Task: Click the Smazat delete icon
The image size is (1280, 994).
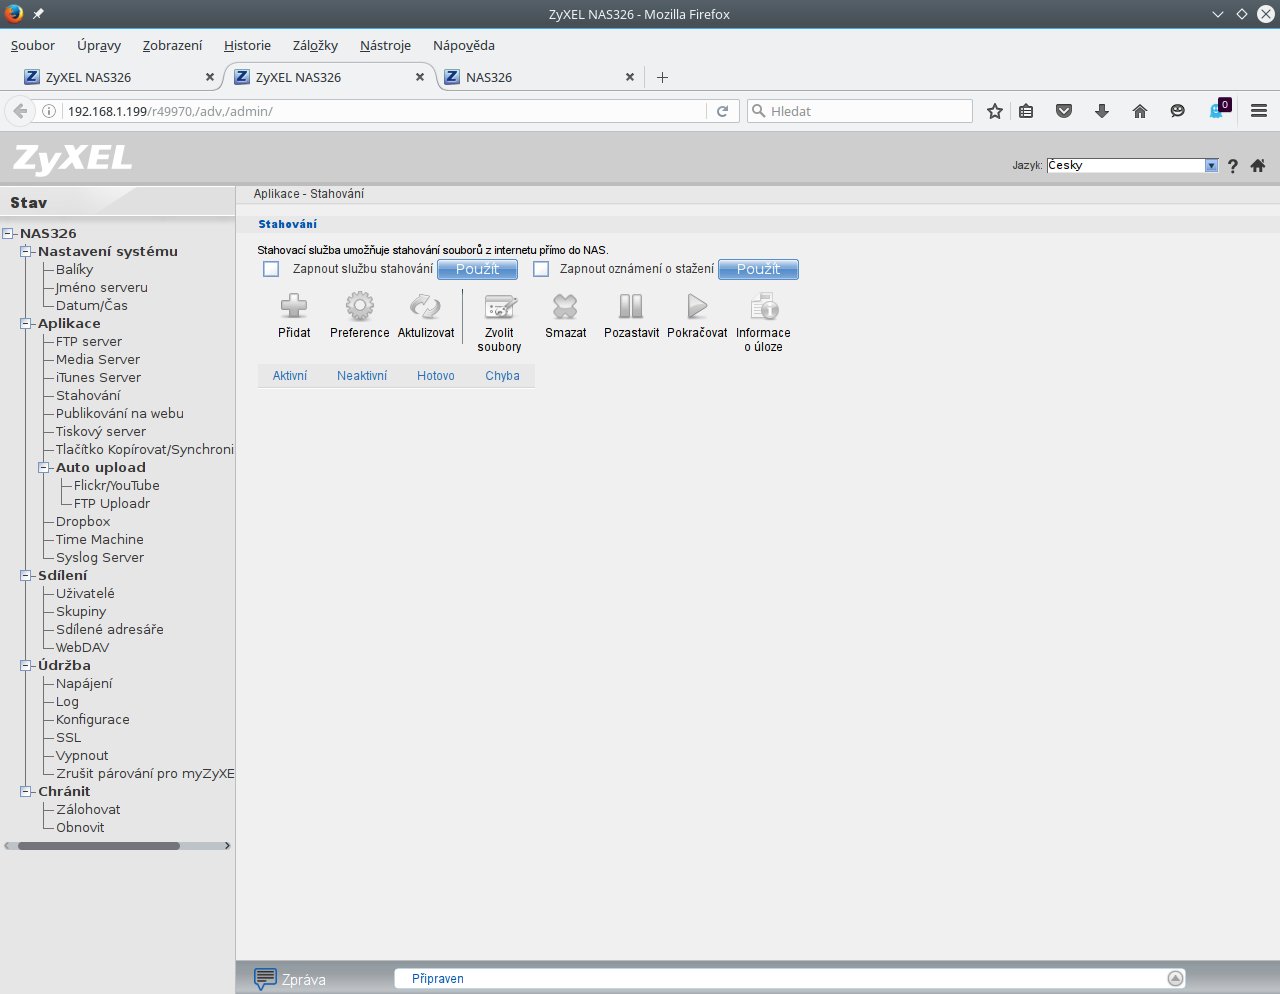Action: click(565, 307)
